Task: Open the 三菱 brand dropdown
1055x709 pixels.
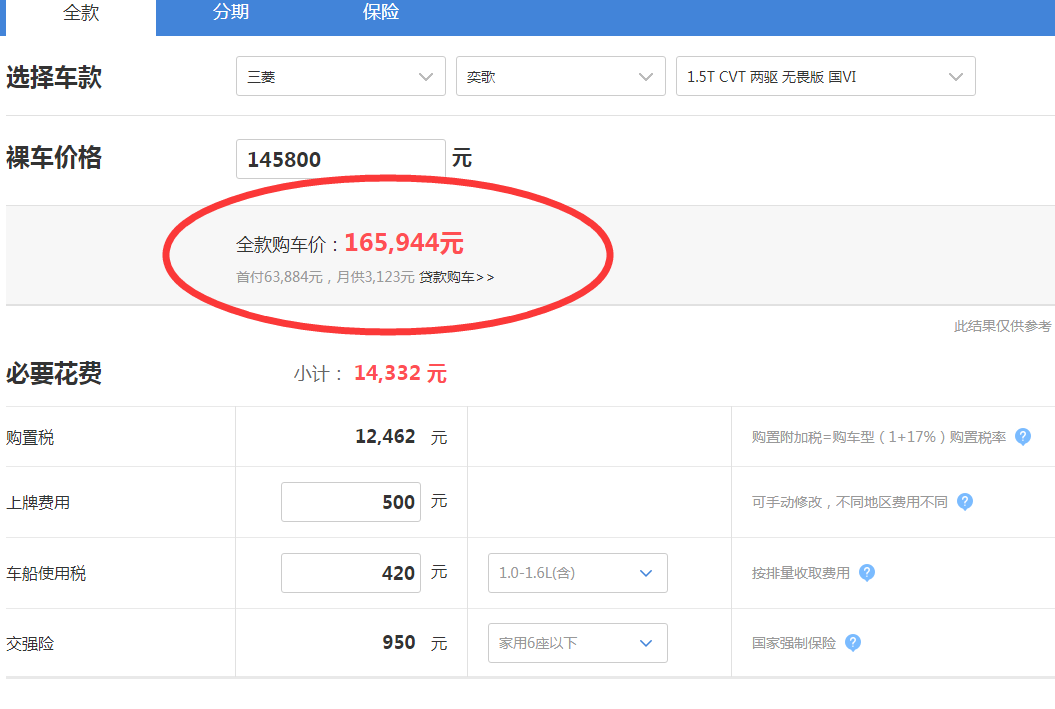Action: [x=340, y=76]
